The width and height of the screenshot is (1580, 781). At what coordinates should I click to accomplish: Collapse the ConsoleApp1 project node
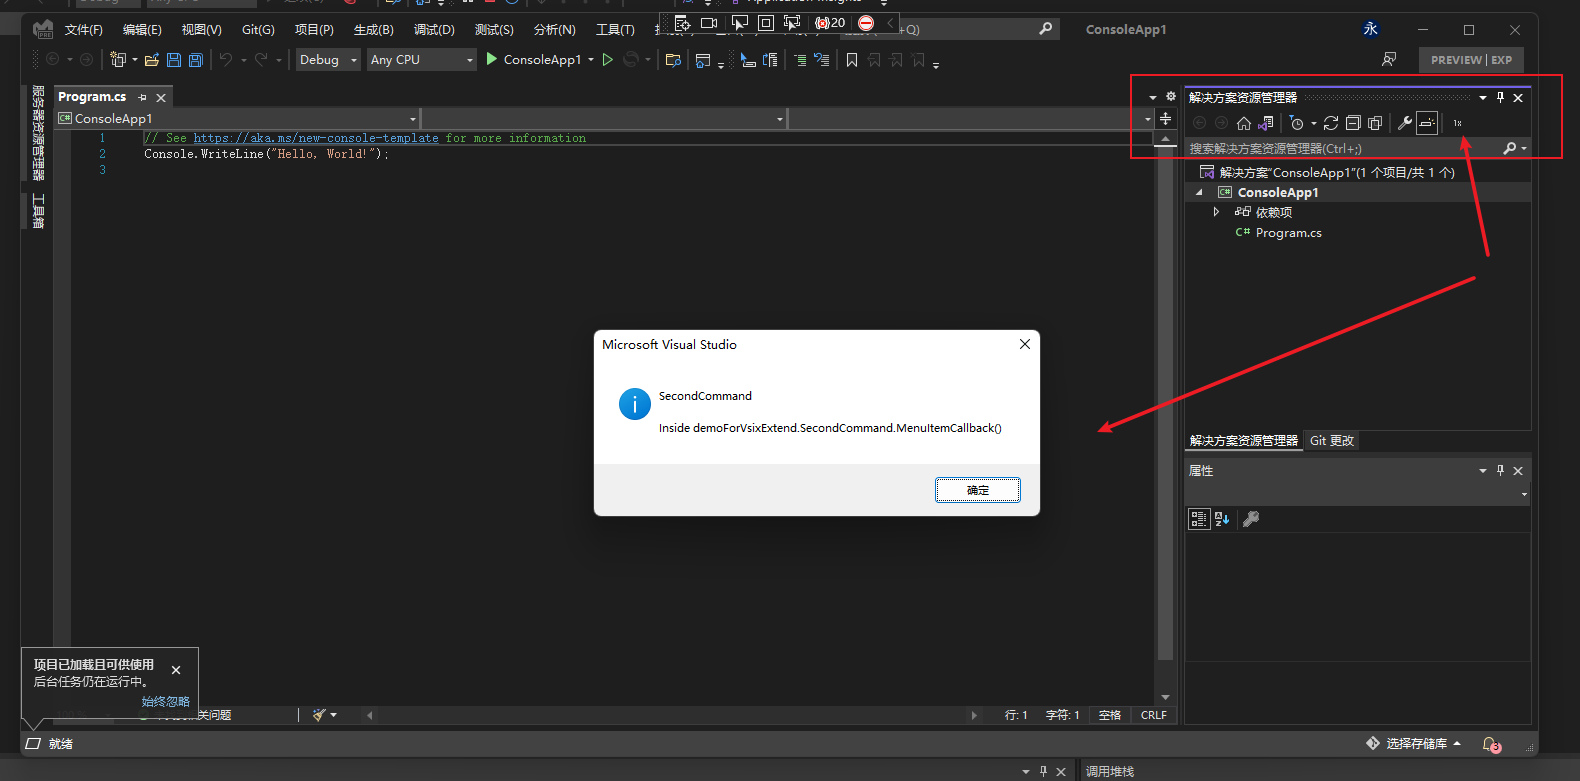(x=1200, y=192)
